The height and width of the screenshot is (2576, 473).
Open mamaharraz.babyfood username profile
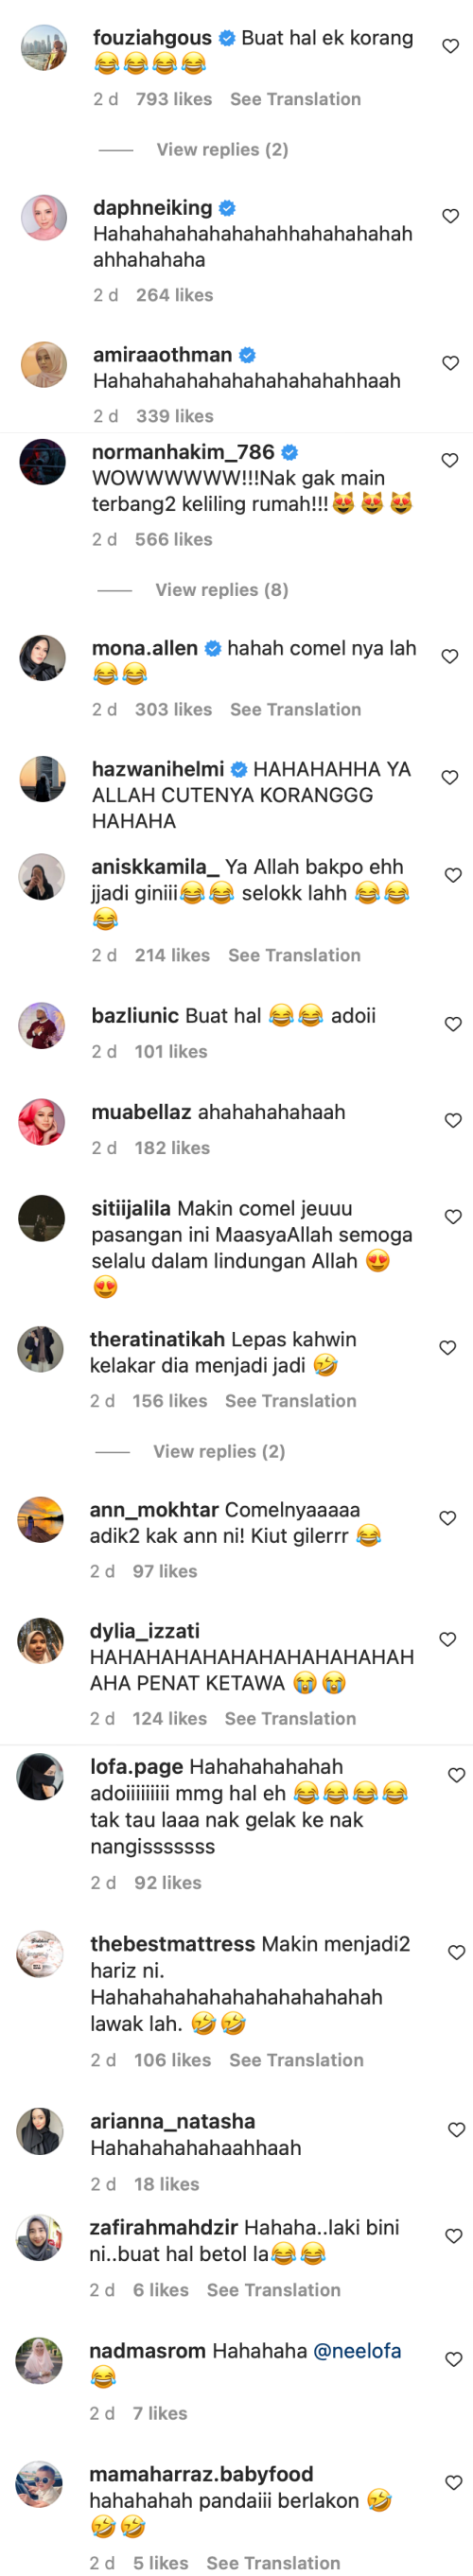201,2474
